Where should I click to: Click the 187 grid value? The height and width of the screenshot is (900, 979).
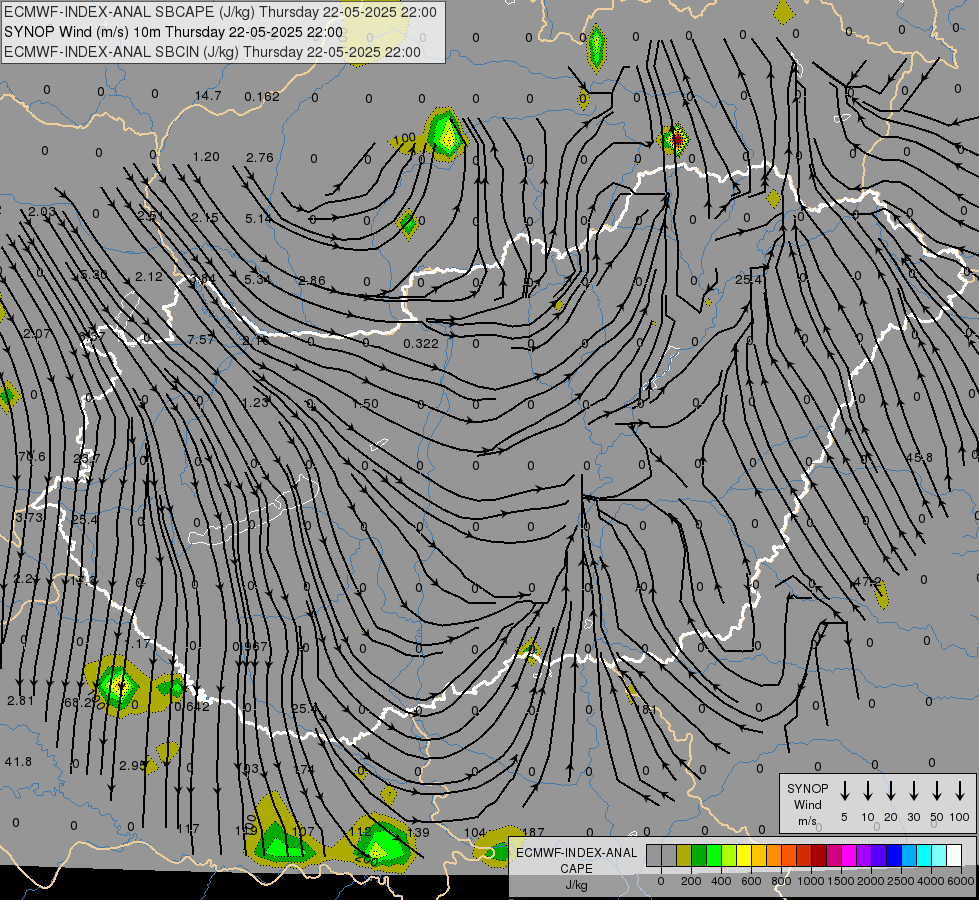(533, 831)
